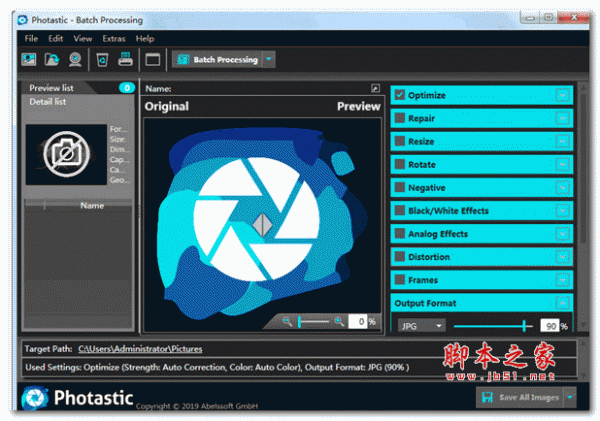Expand the Negative section chevron
This screenshot has width=600, height=421.
[562, 188]
